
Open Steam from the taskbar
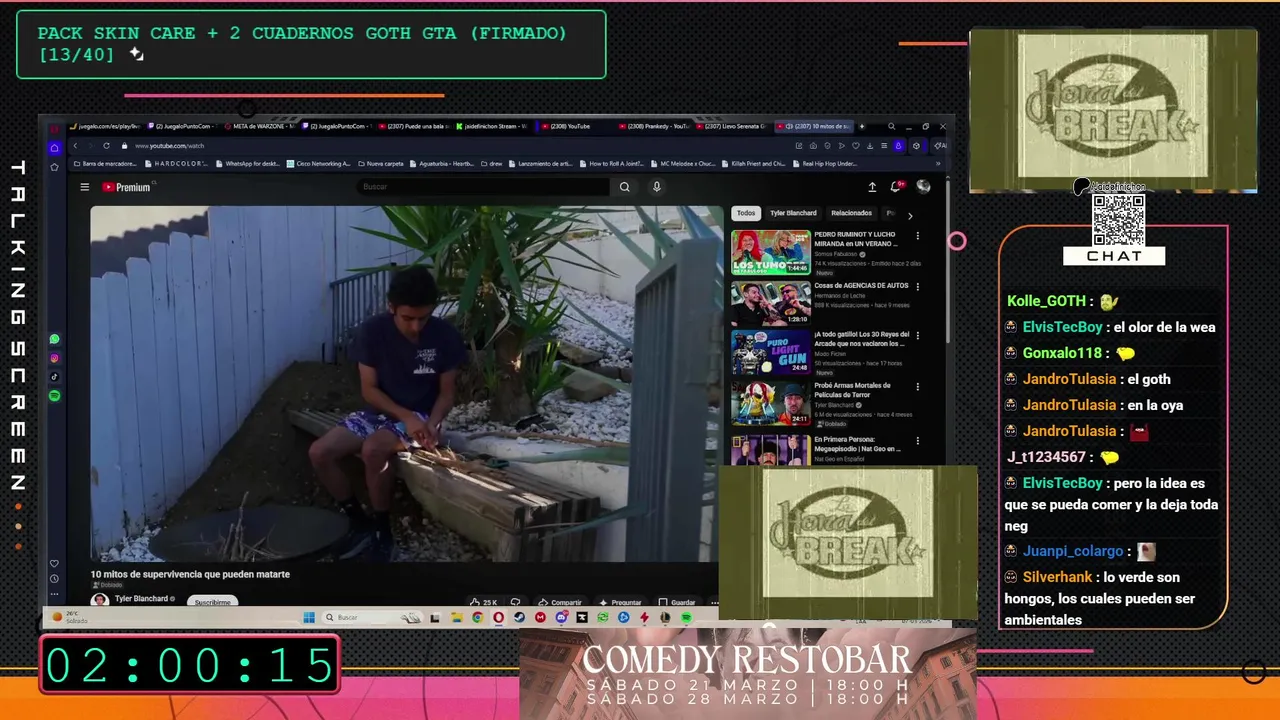(x=519, y=618)
